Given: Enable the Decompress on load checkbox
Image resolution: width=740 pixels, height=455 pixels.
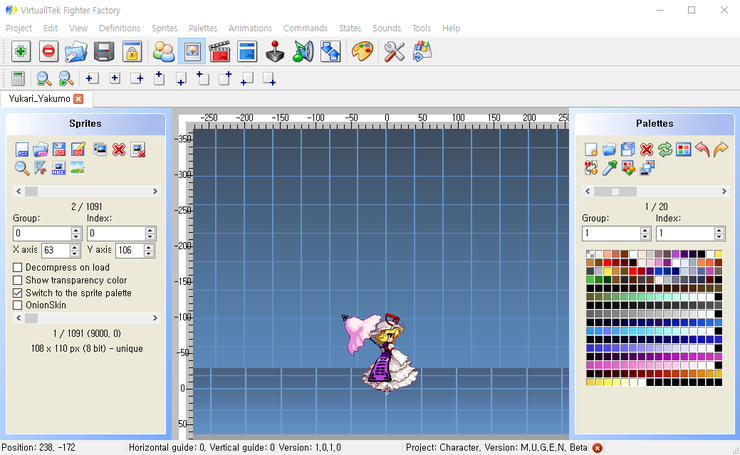Looking at the screenshot, I should pos(17,268).
